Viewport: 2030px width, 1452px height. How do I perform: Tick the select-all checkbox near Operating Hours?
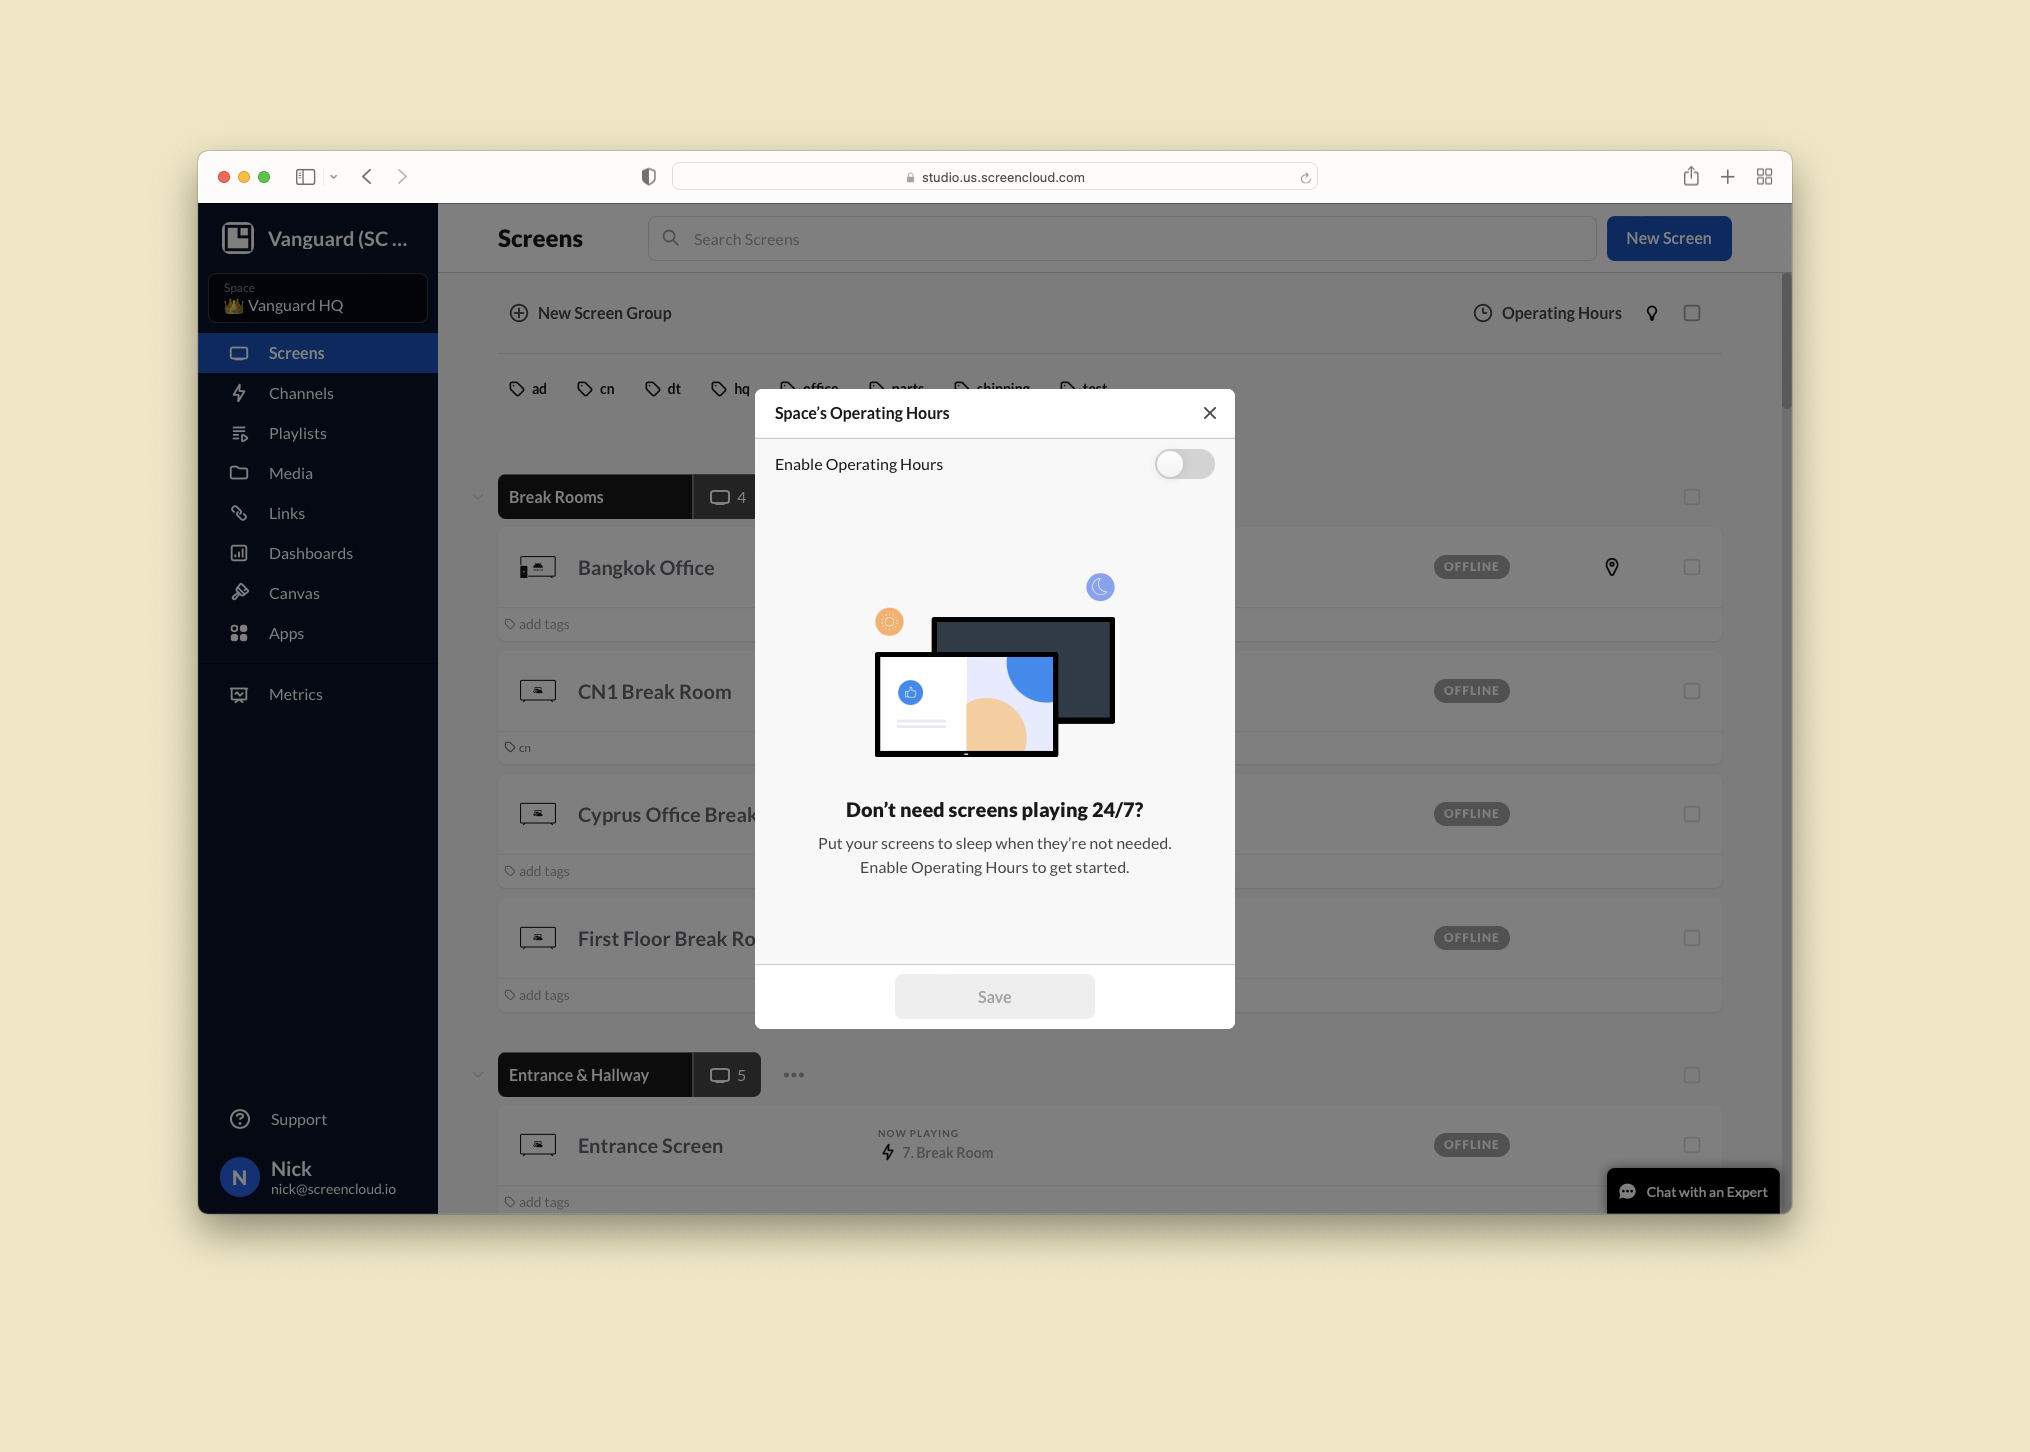click(x=1692, y=313)
